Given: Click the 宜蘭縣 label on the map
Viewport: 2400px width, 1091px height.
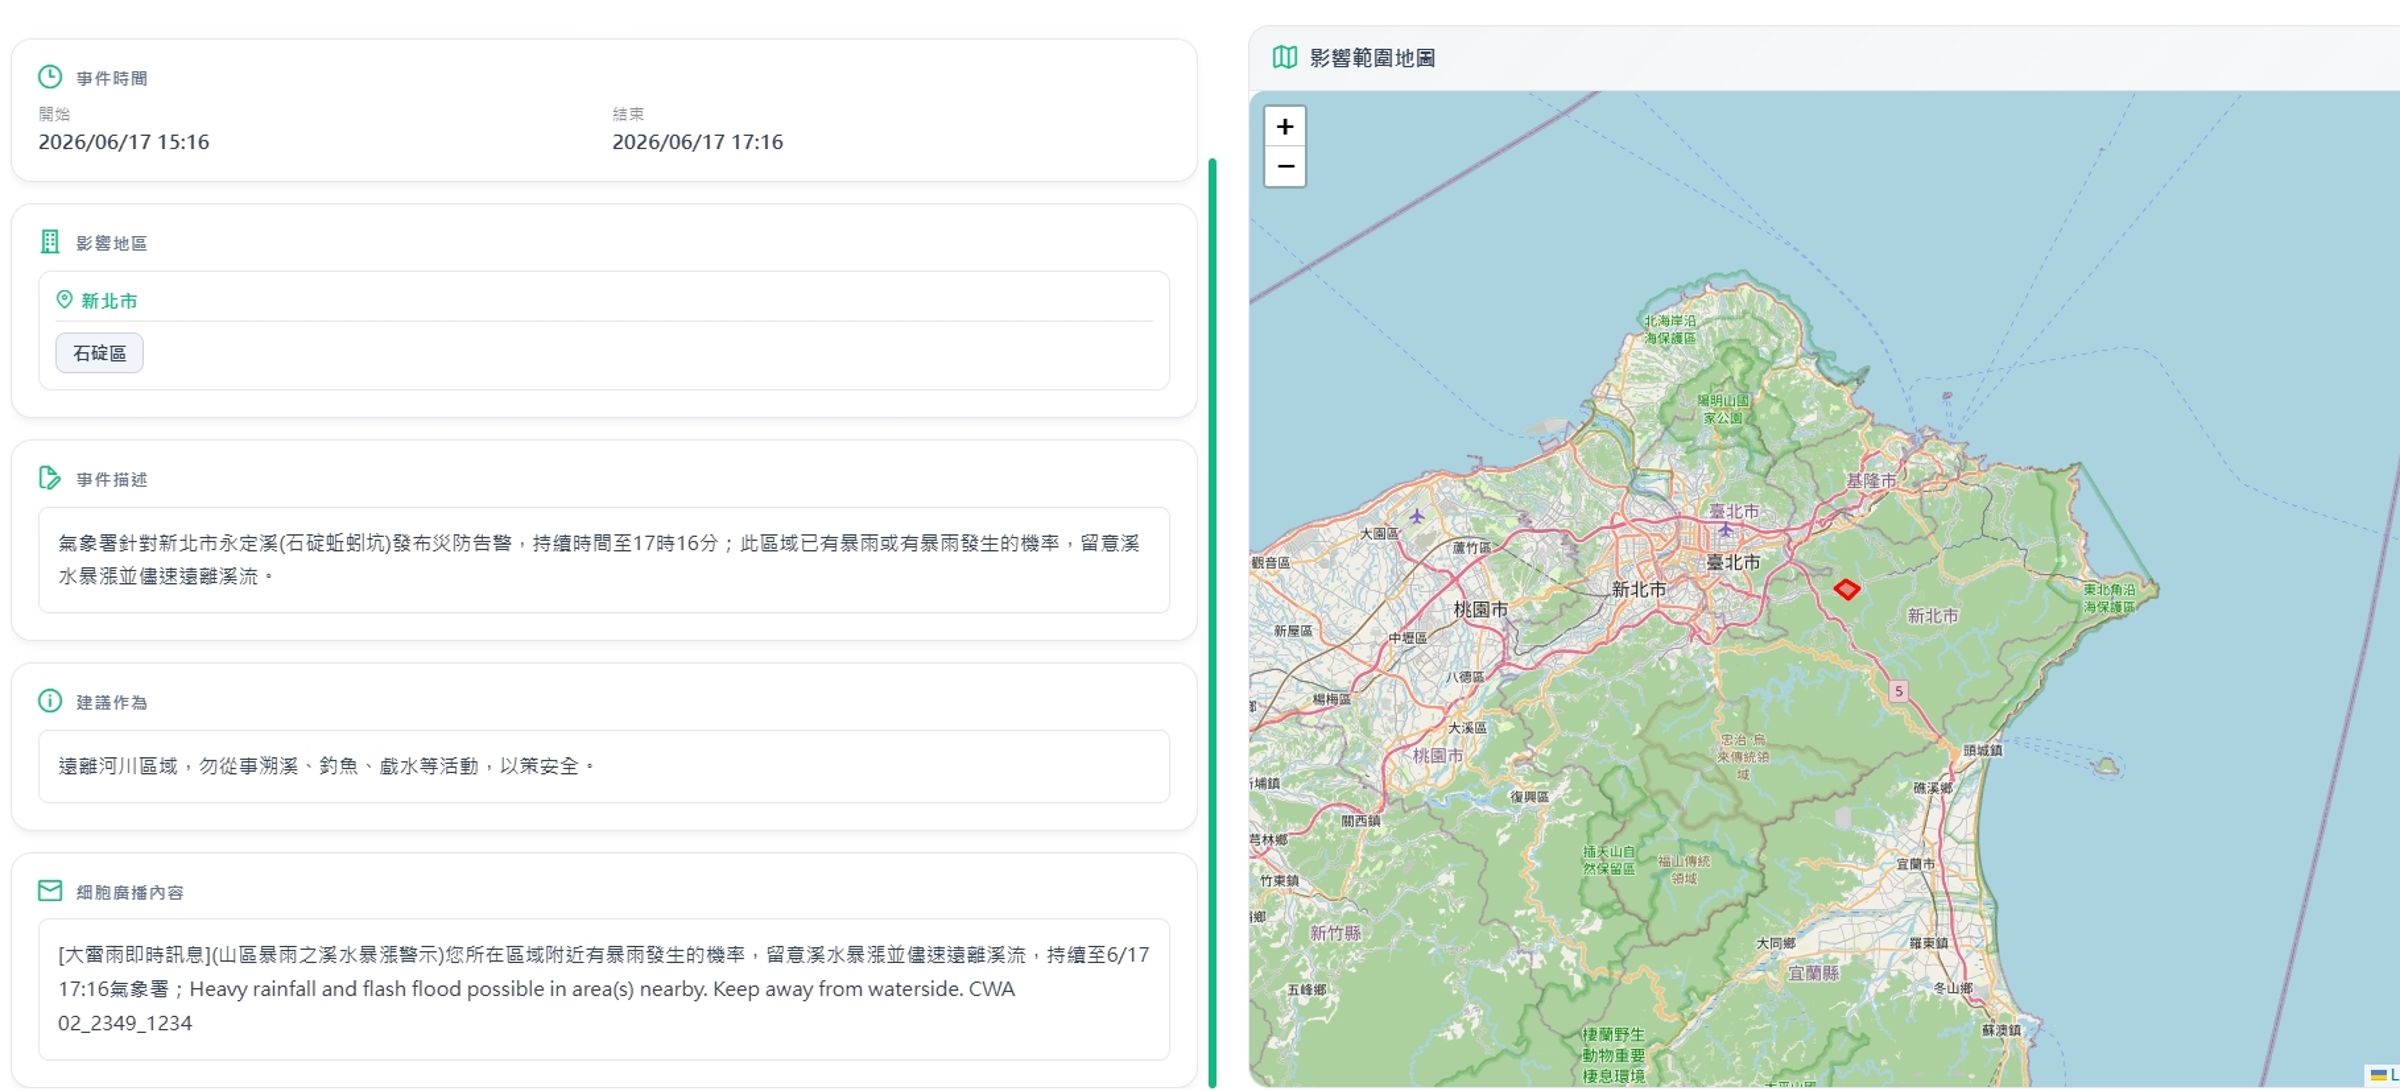Looking at the screenshot, I should (x=1813, y=973).
